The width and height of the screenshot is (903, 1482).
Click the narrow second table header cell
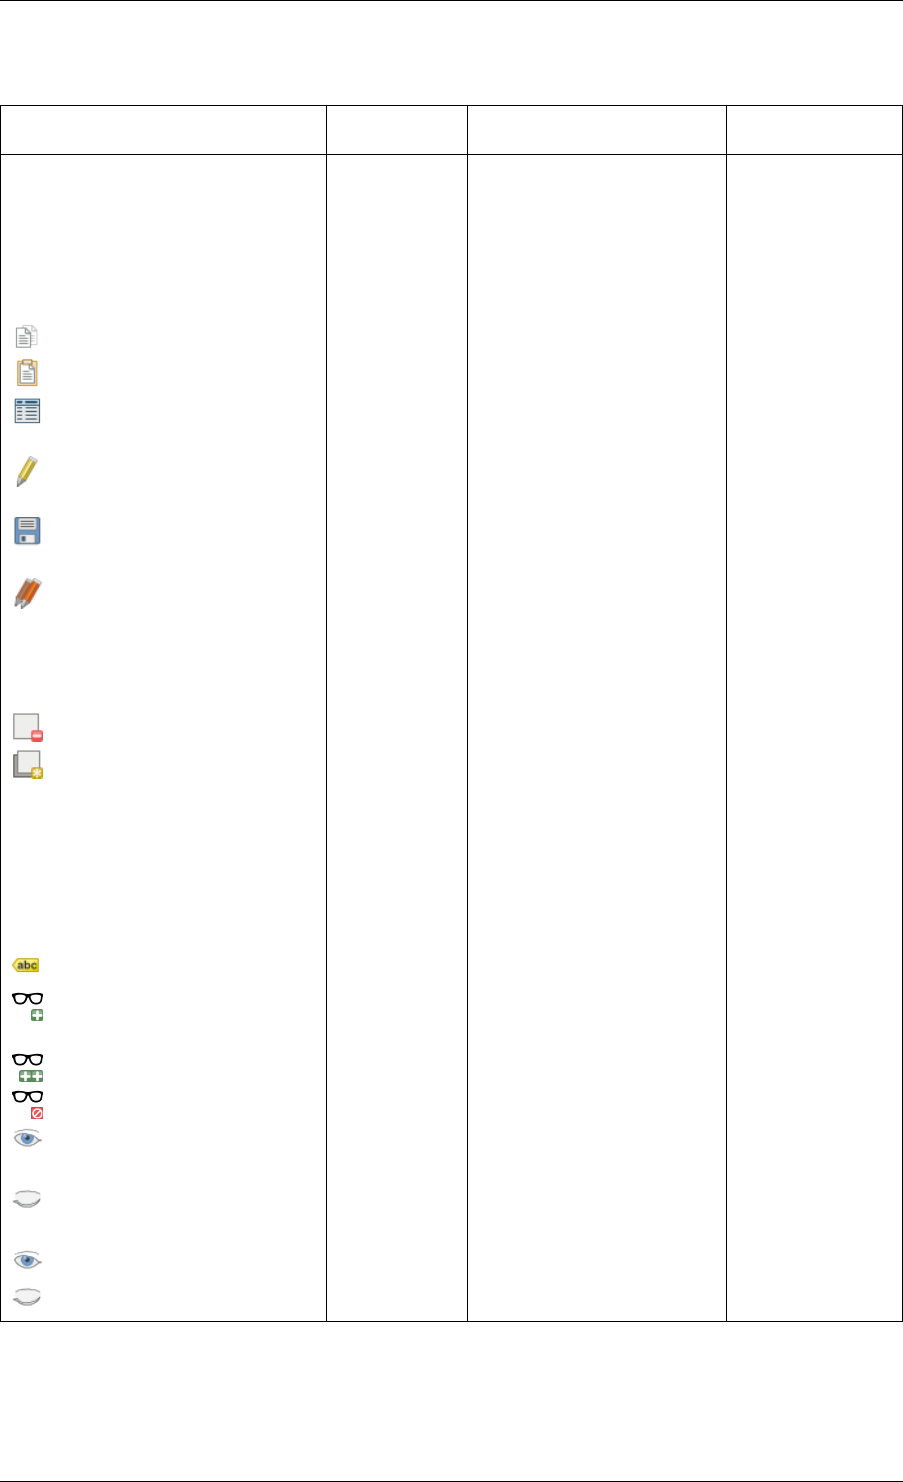397,129
